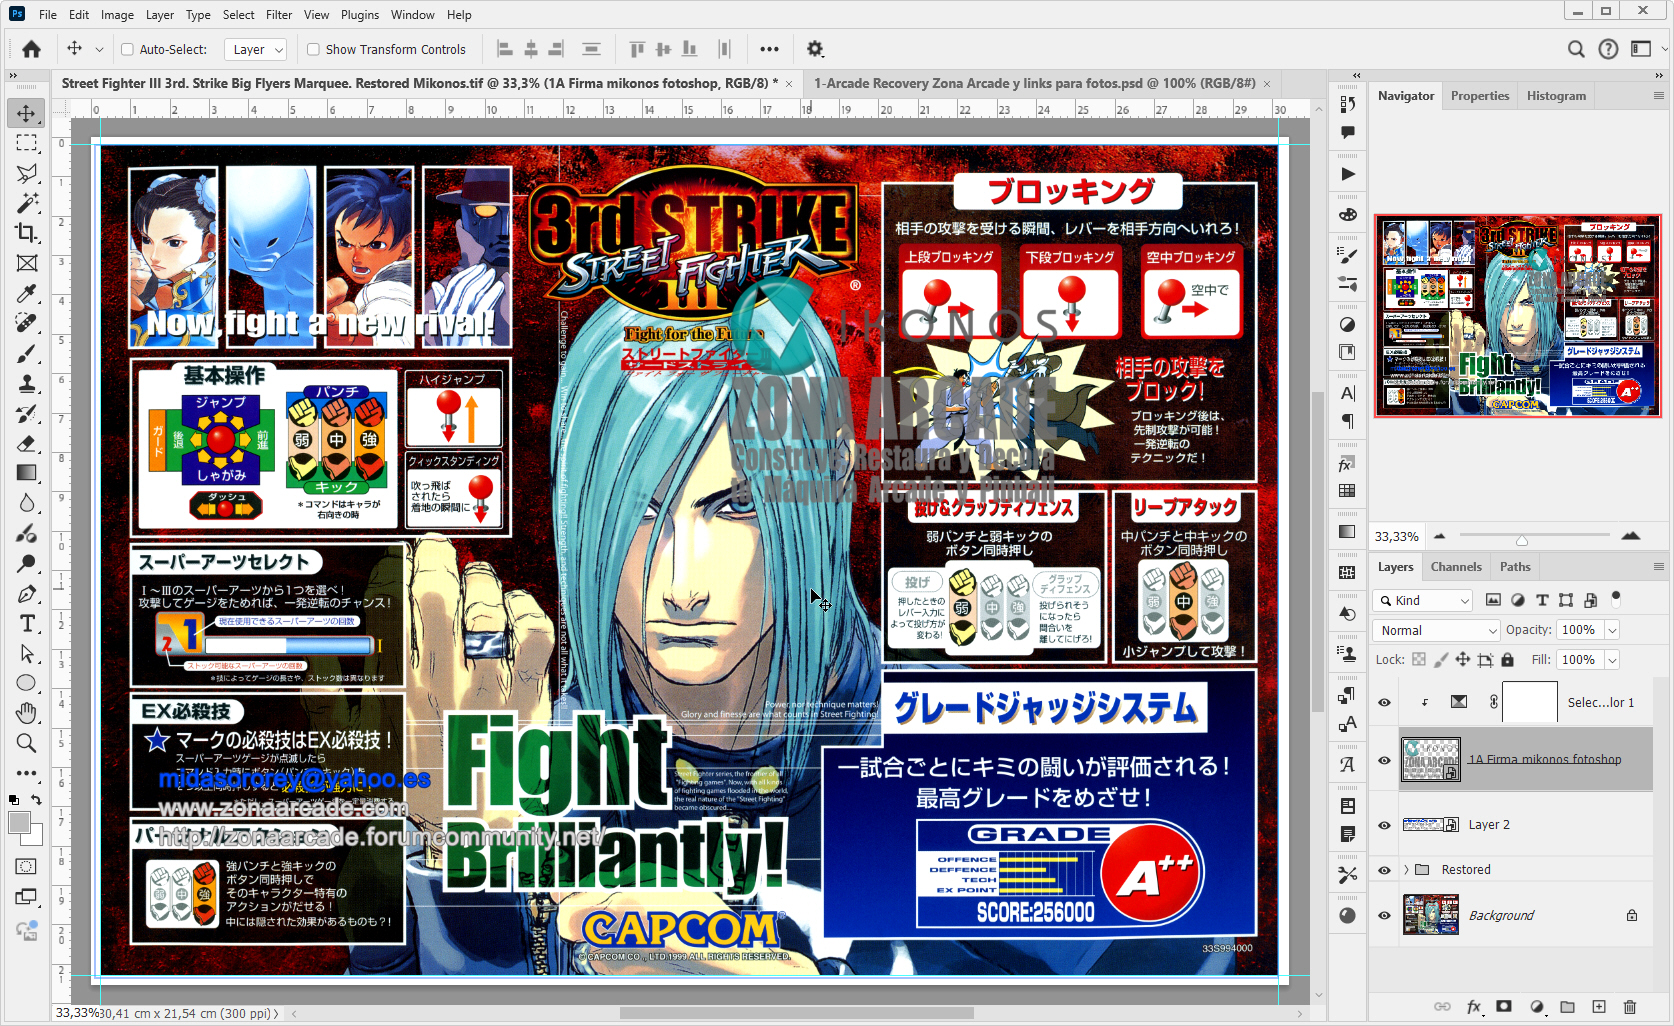
Task: Toggle lock transparent pixels
Action: click(1418, 660)
